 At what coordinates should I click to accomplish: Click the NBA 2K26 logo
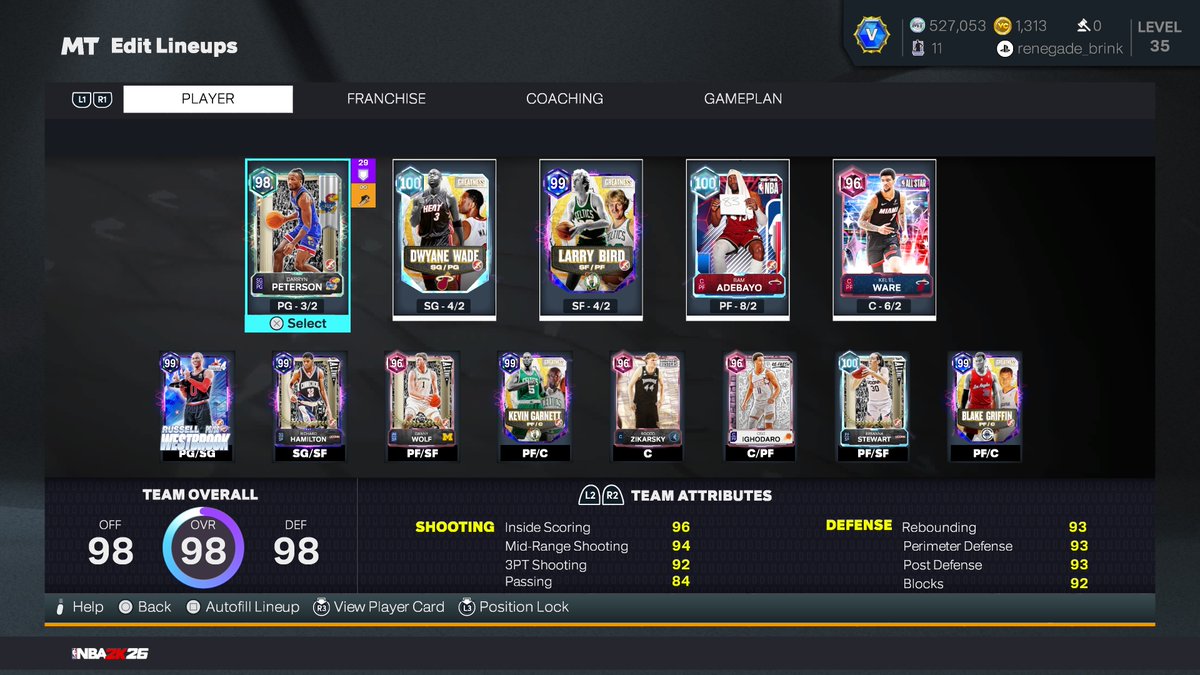point(110,653)
